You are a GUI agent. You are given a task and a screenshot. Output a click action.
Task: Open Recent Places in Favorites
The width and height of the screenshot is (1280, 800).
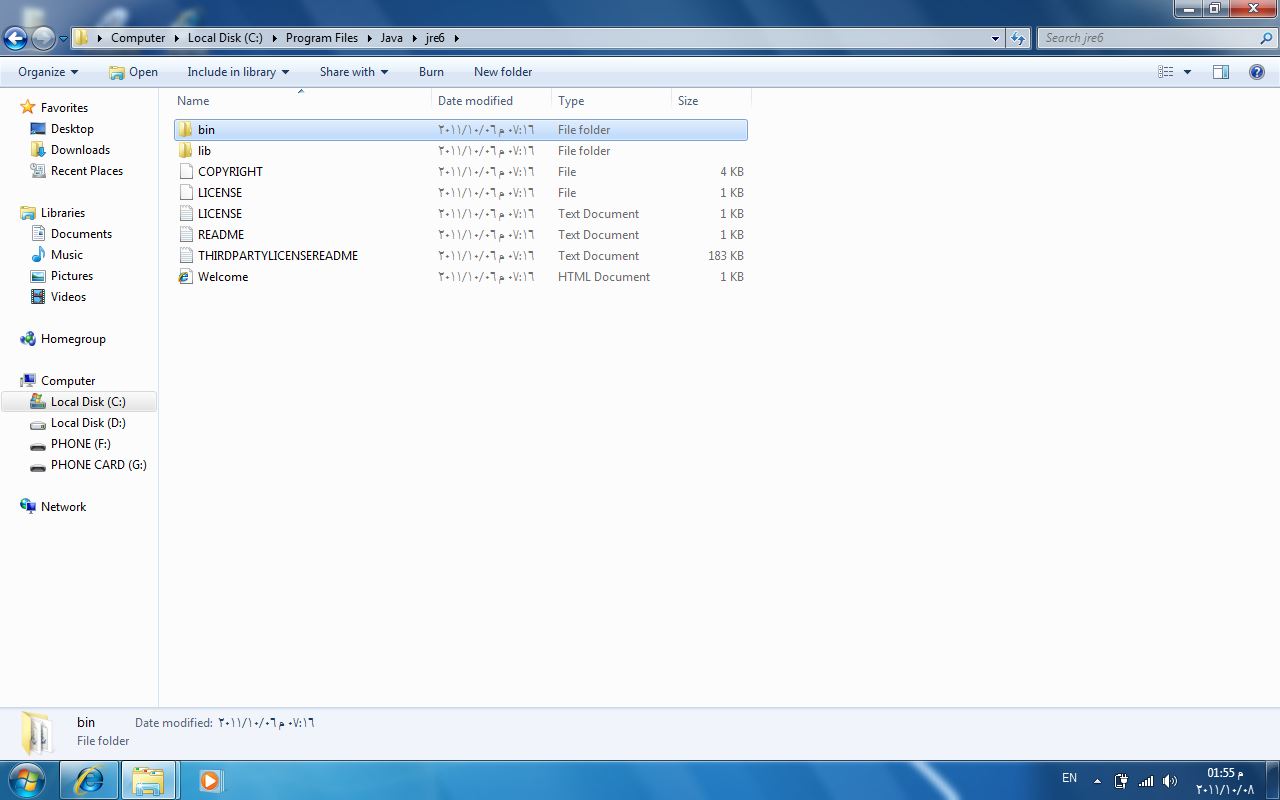click(x=87, y=171)
